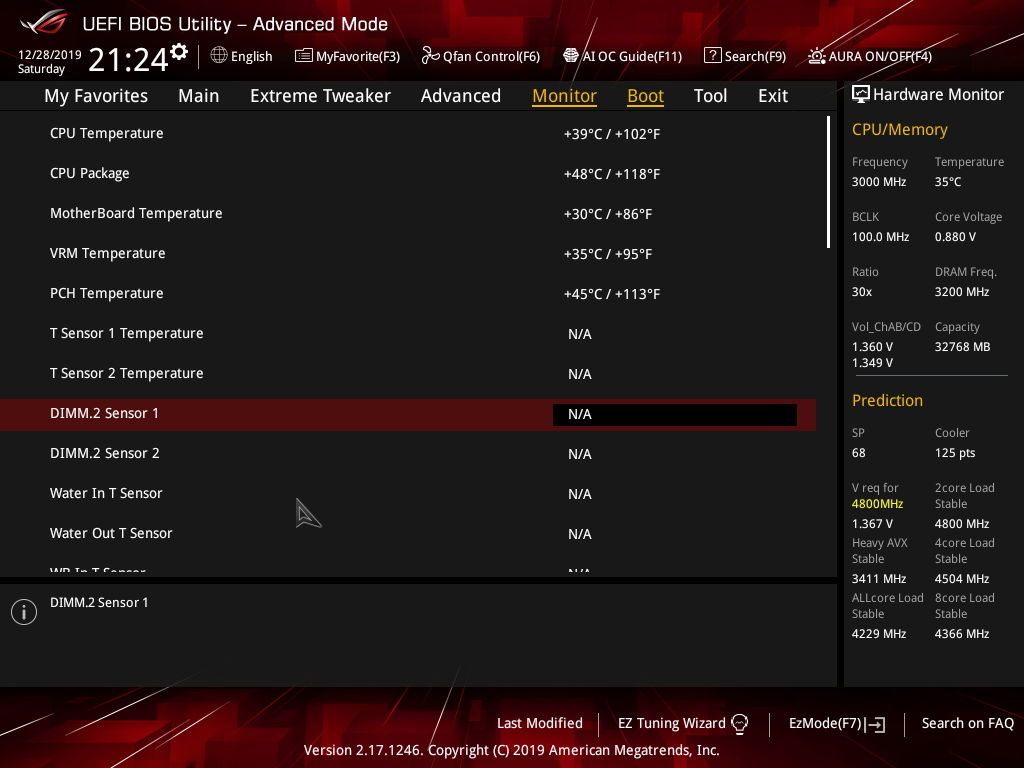
Task: Click Last Modified button
Action: 539,723
